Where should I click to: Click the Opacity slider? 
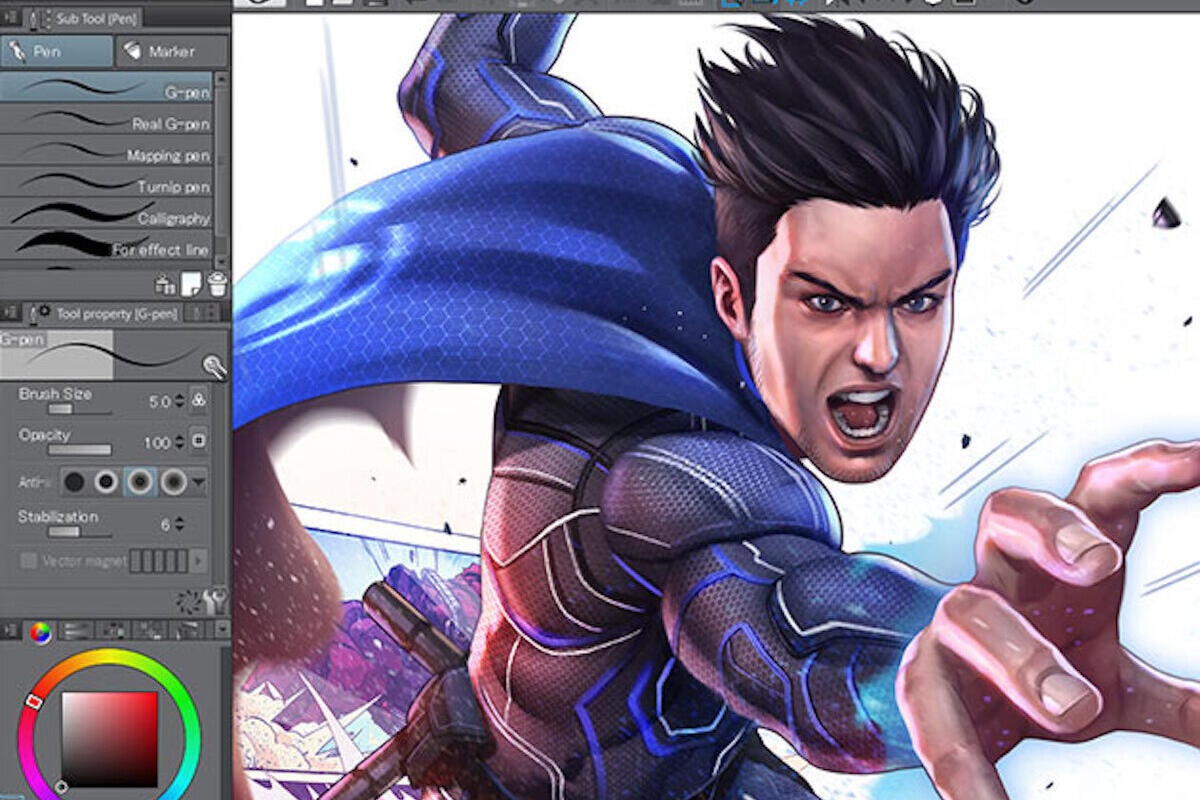[80, 450]
